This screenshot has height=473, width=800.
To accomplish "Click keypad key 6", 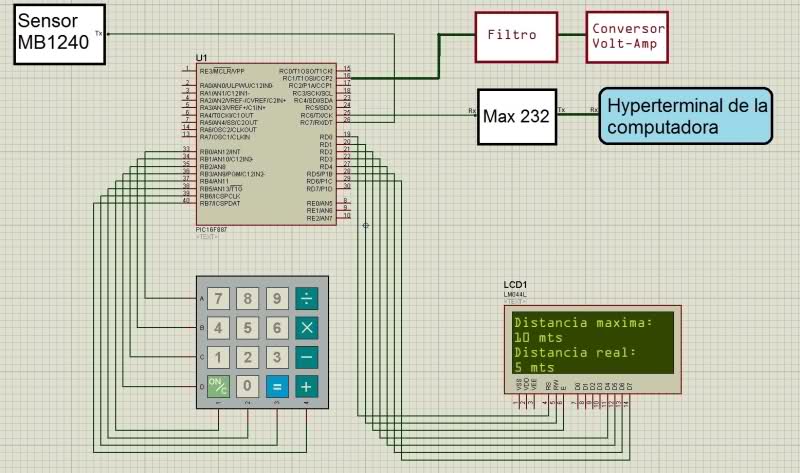I will coord(277,328).
